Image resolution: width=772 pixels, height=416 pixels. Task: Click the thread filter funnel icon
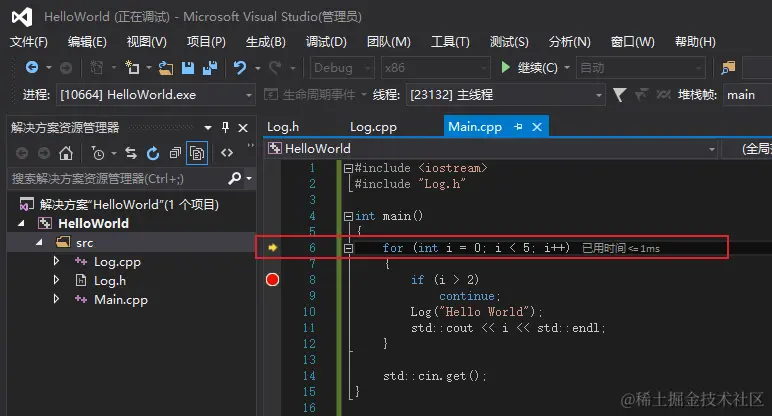tap(619, 95)
